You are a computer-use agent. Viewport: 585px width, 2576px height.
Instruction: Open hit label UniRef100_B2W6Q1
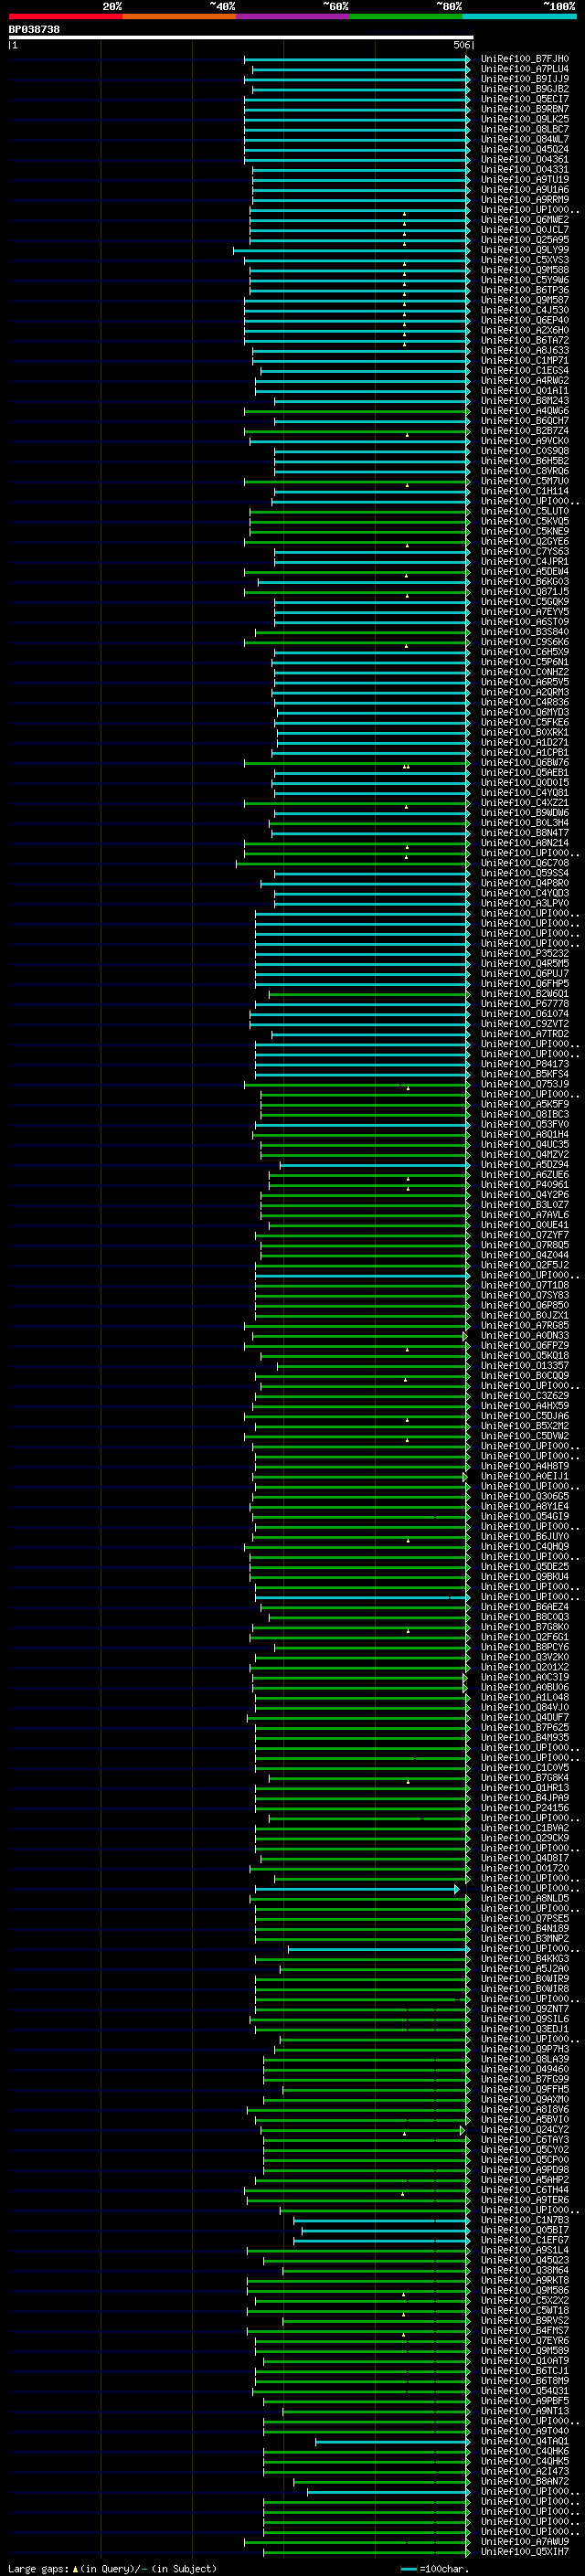pyautogui.click(x=524, y=994)
